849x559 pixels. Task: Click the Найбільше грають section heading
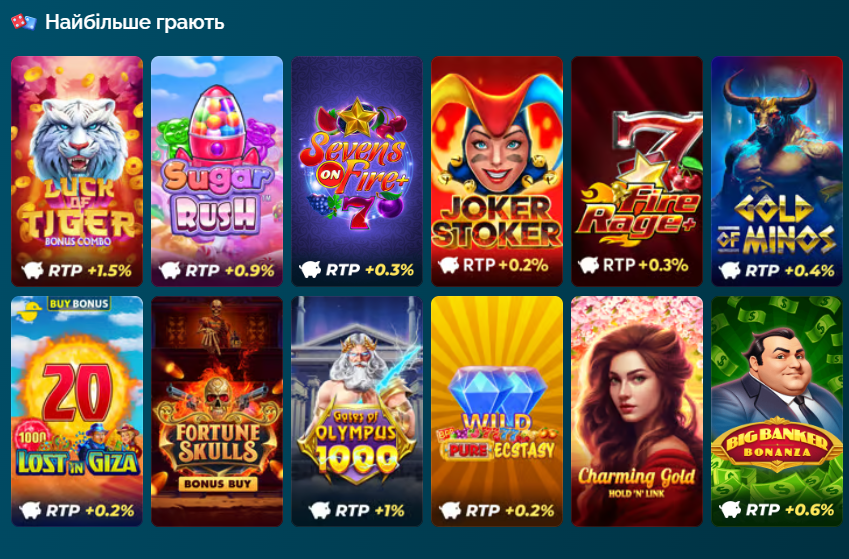click(134, 22)
